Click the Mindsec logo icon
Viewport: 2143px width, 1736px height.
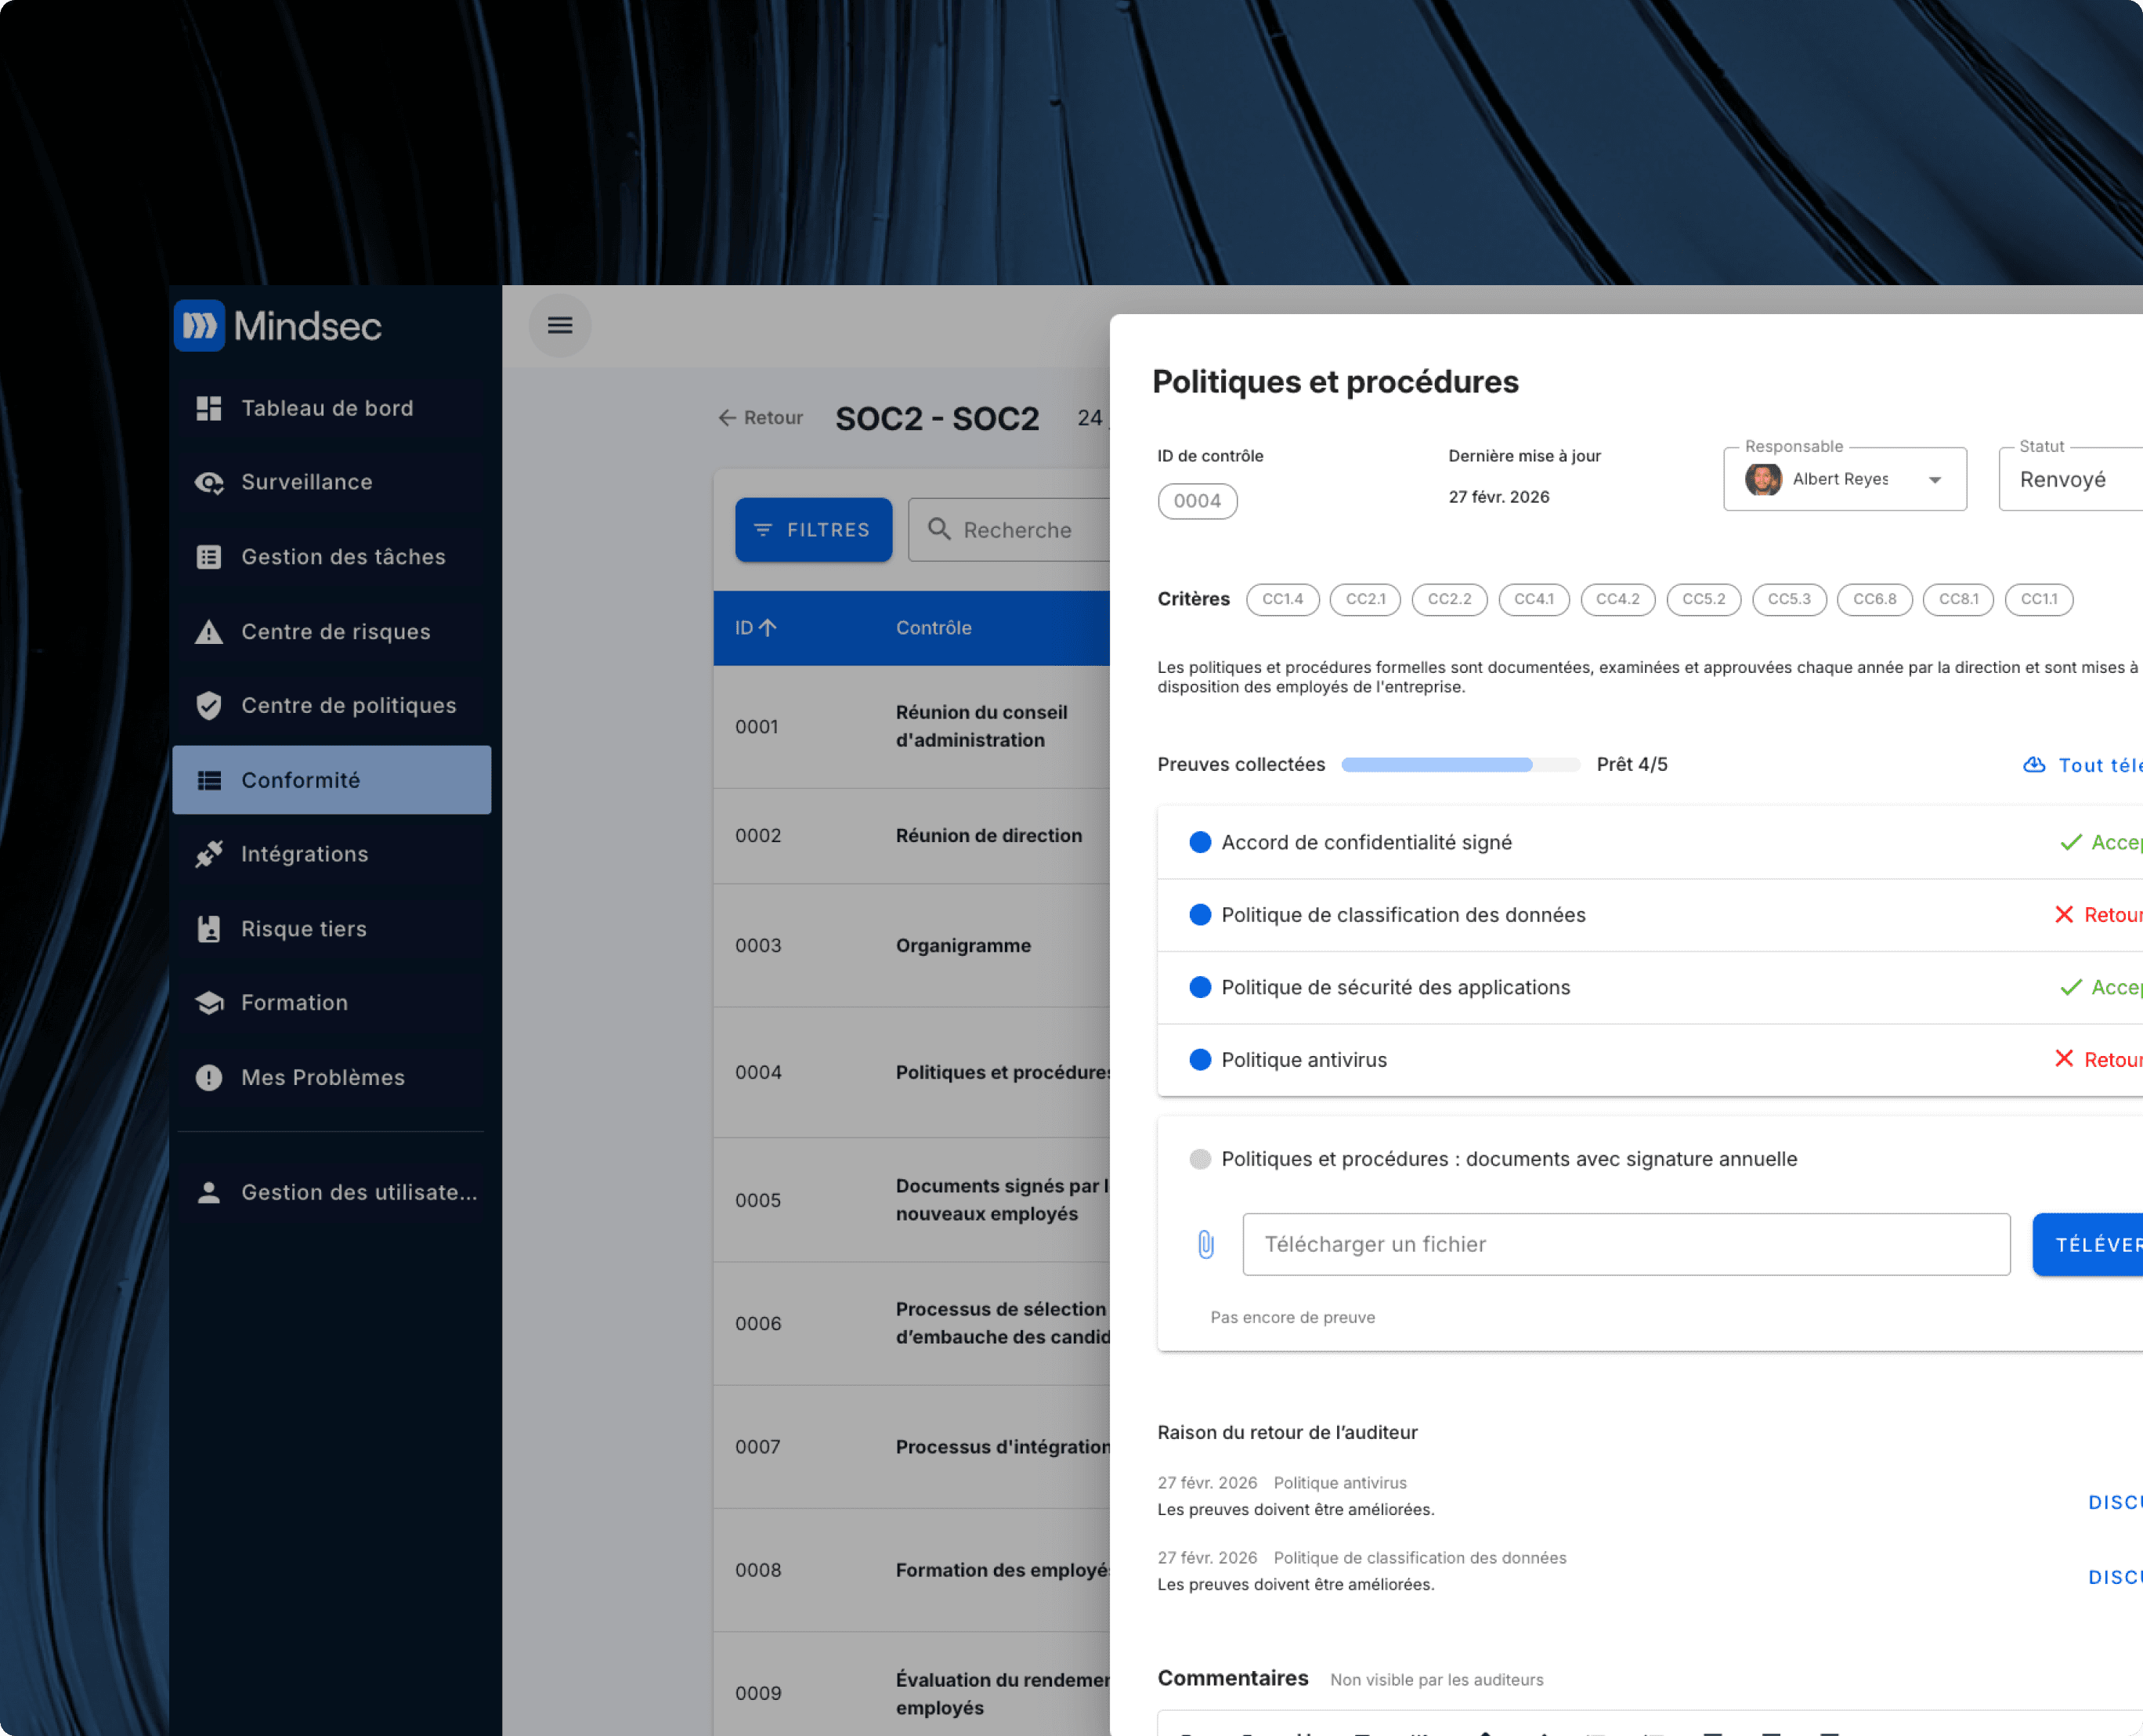coord(199,326)
